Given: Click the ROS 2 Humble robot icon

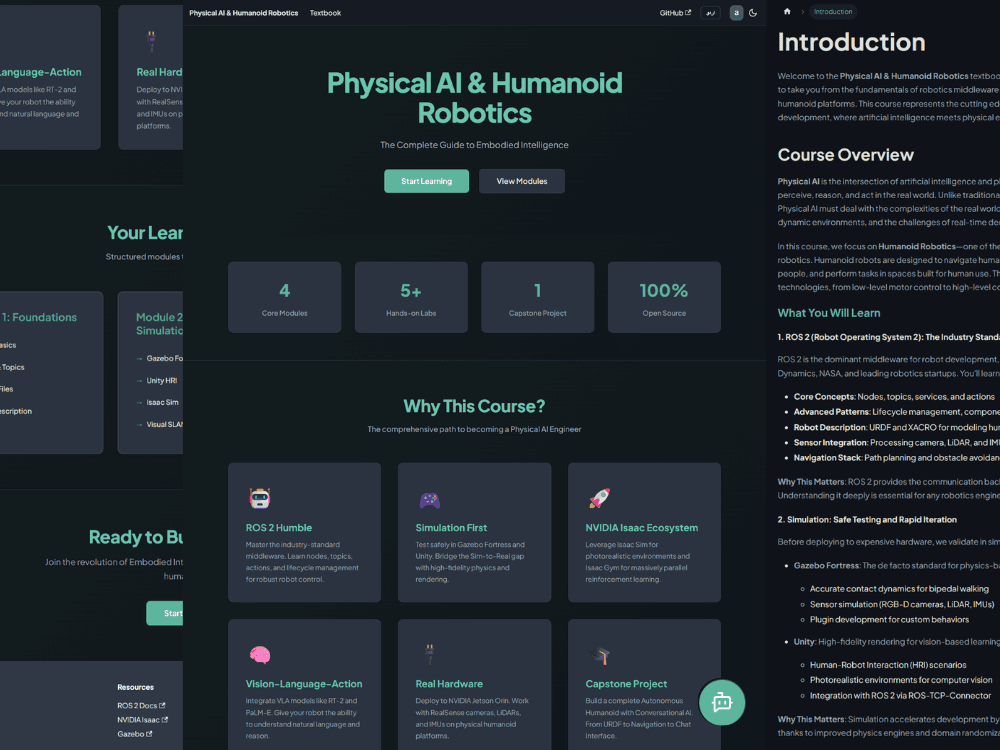Looking at the screenshot, I should pyautogui.click(x=260, y=498).
